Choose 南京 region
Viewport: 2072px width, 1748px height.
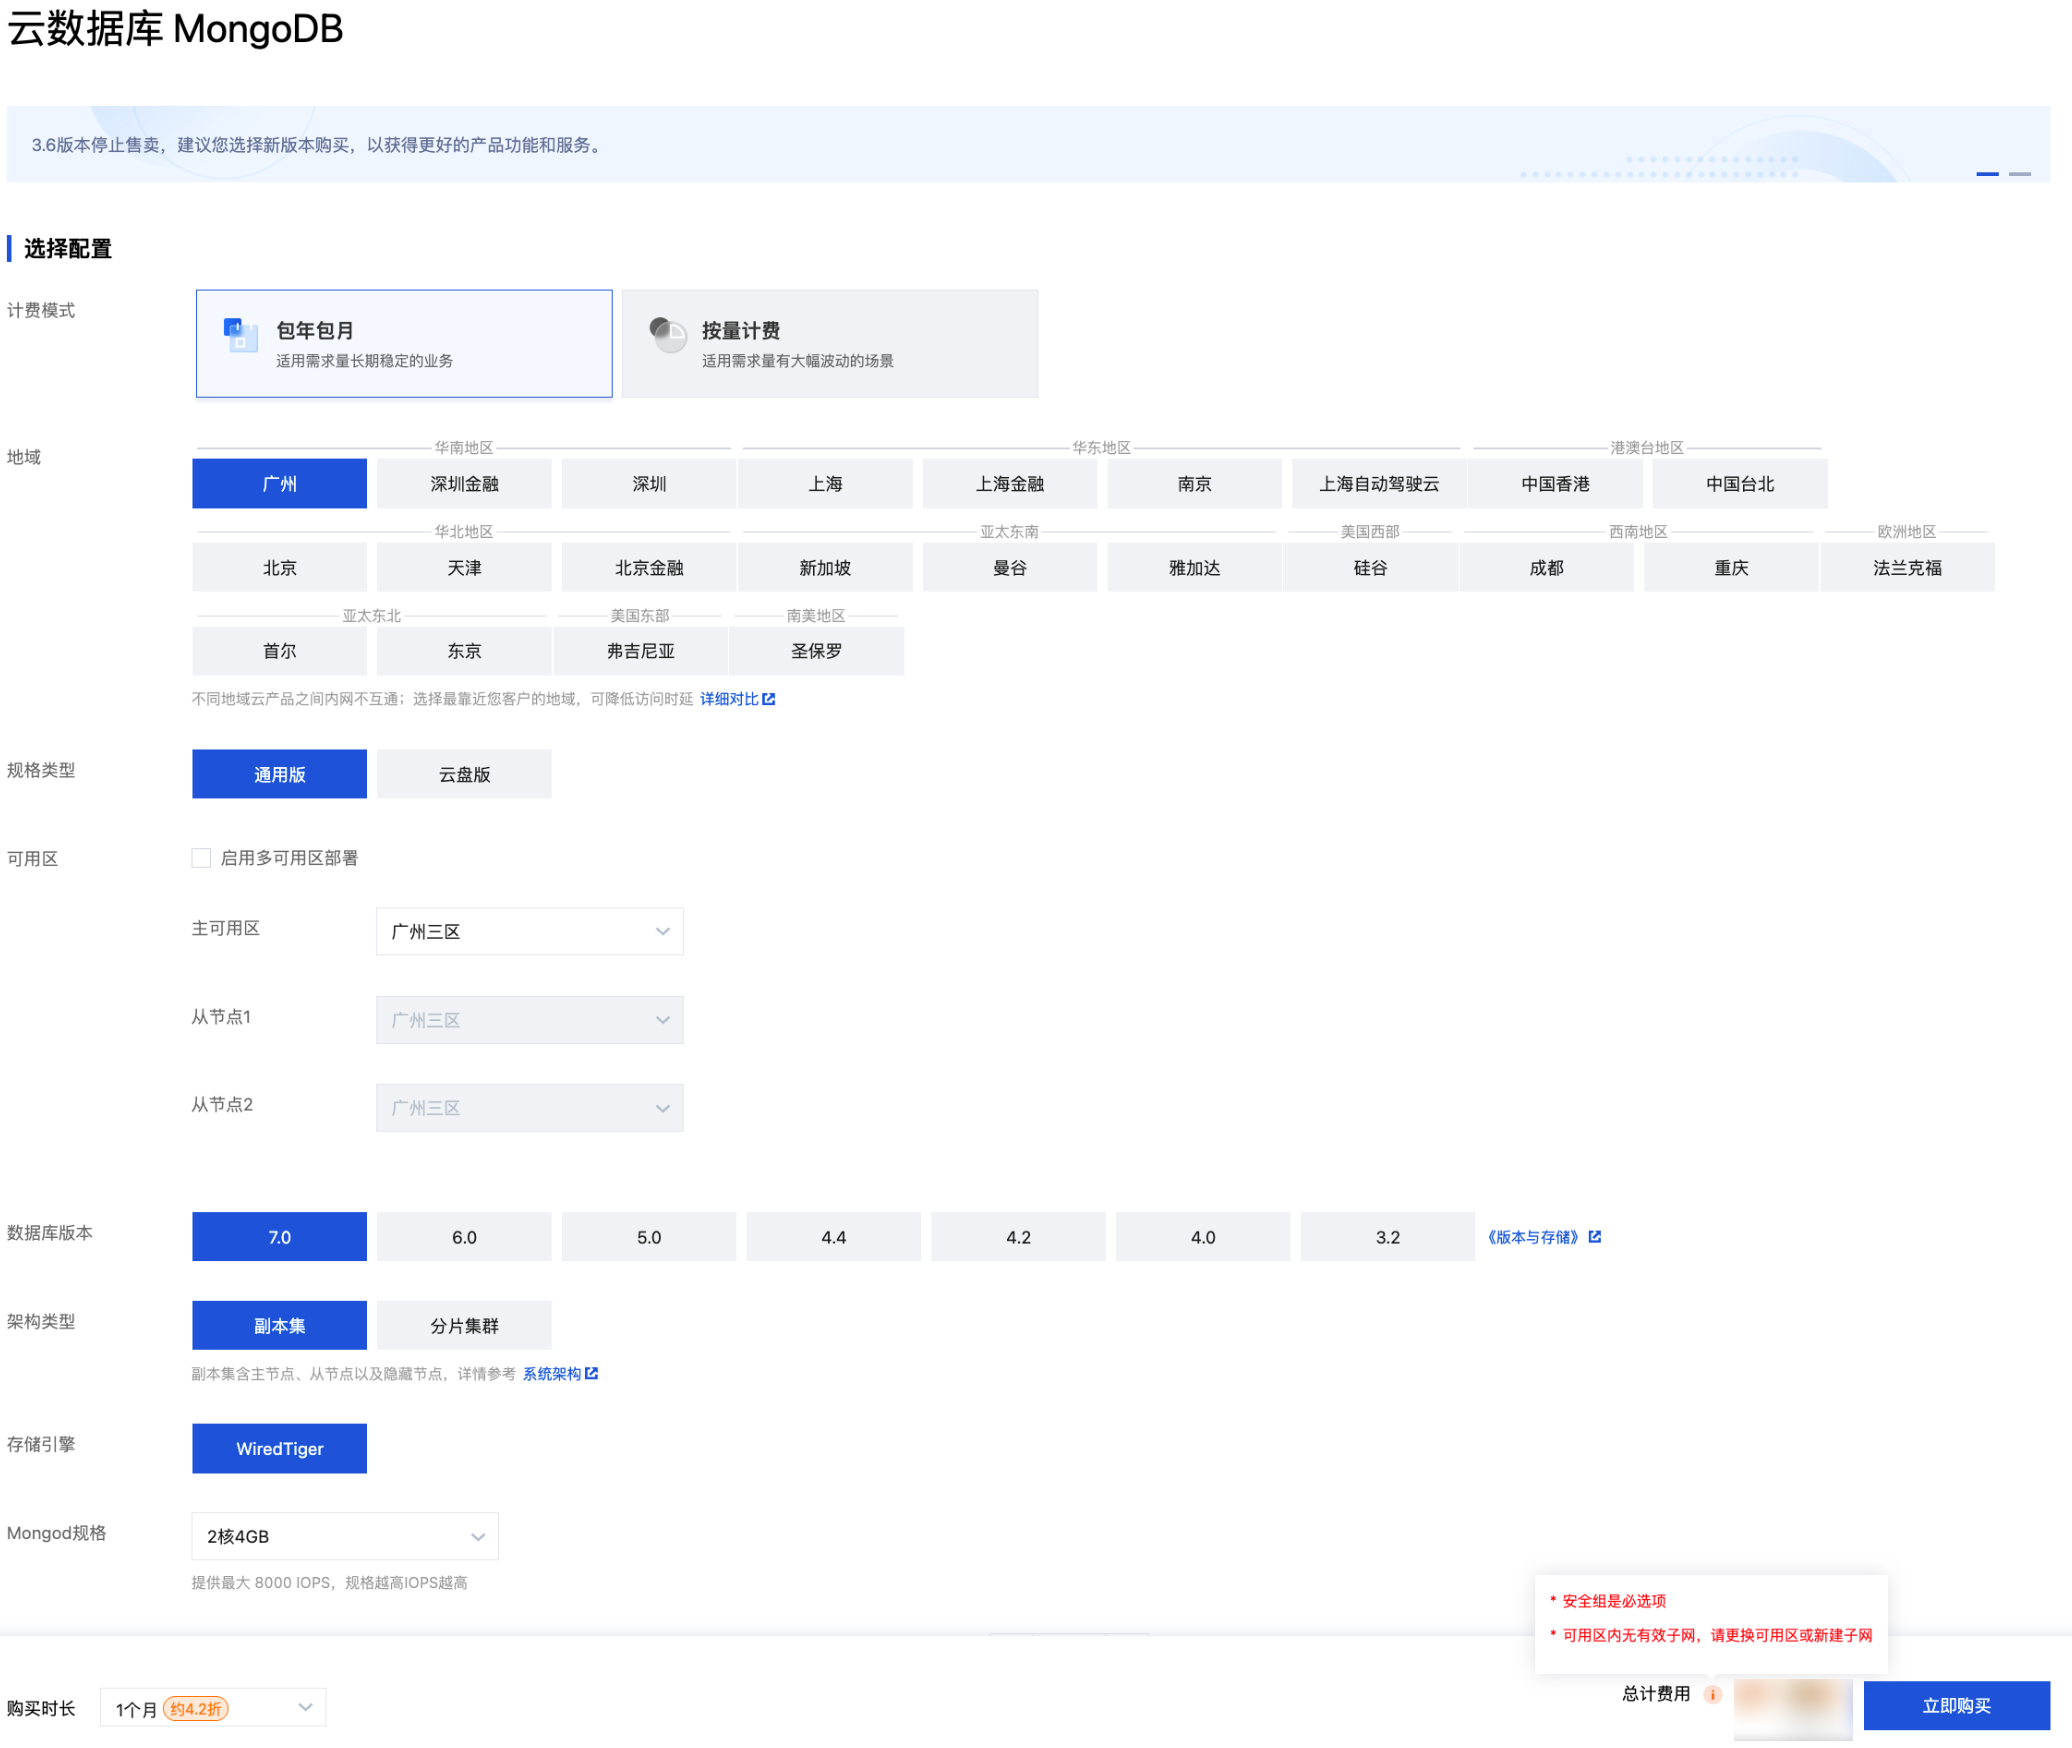[x=1194, y=484]
